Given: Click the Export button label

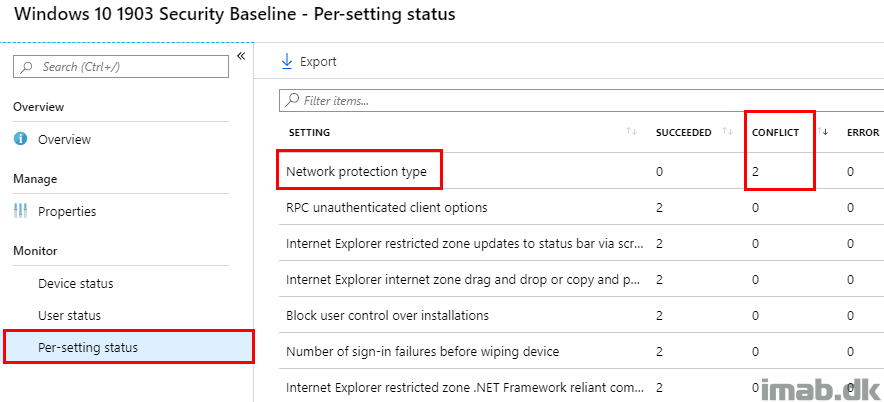Looking at the screenshot, I should [318, 61].
